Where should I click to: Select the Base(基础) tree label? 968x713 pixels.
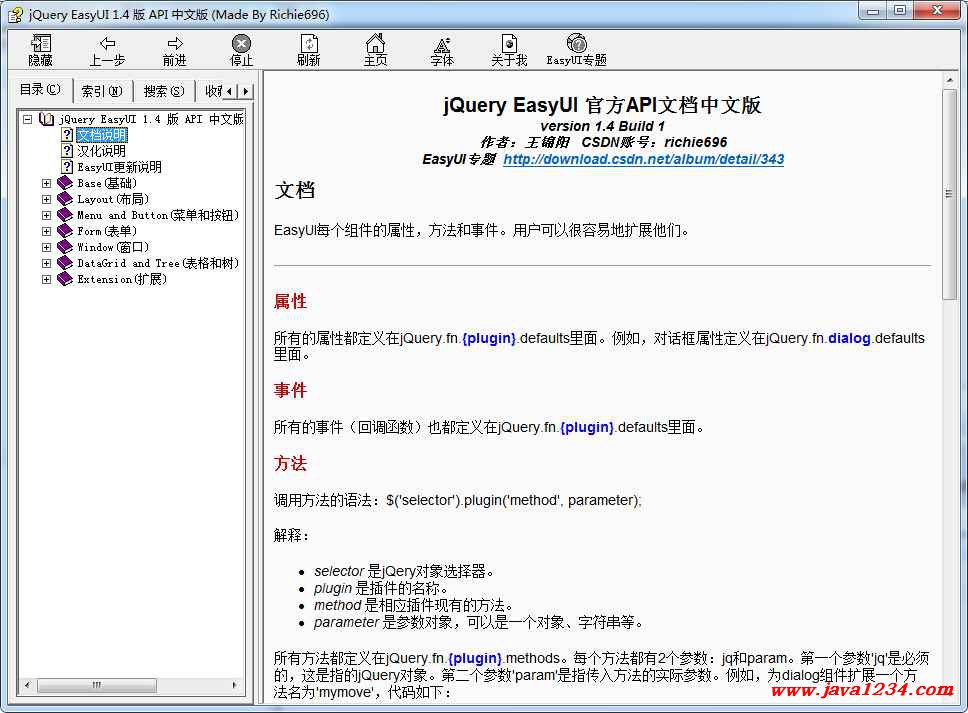[107, 183]
